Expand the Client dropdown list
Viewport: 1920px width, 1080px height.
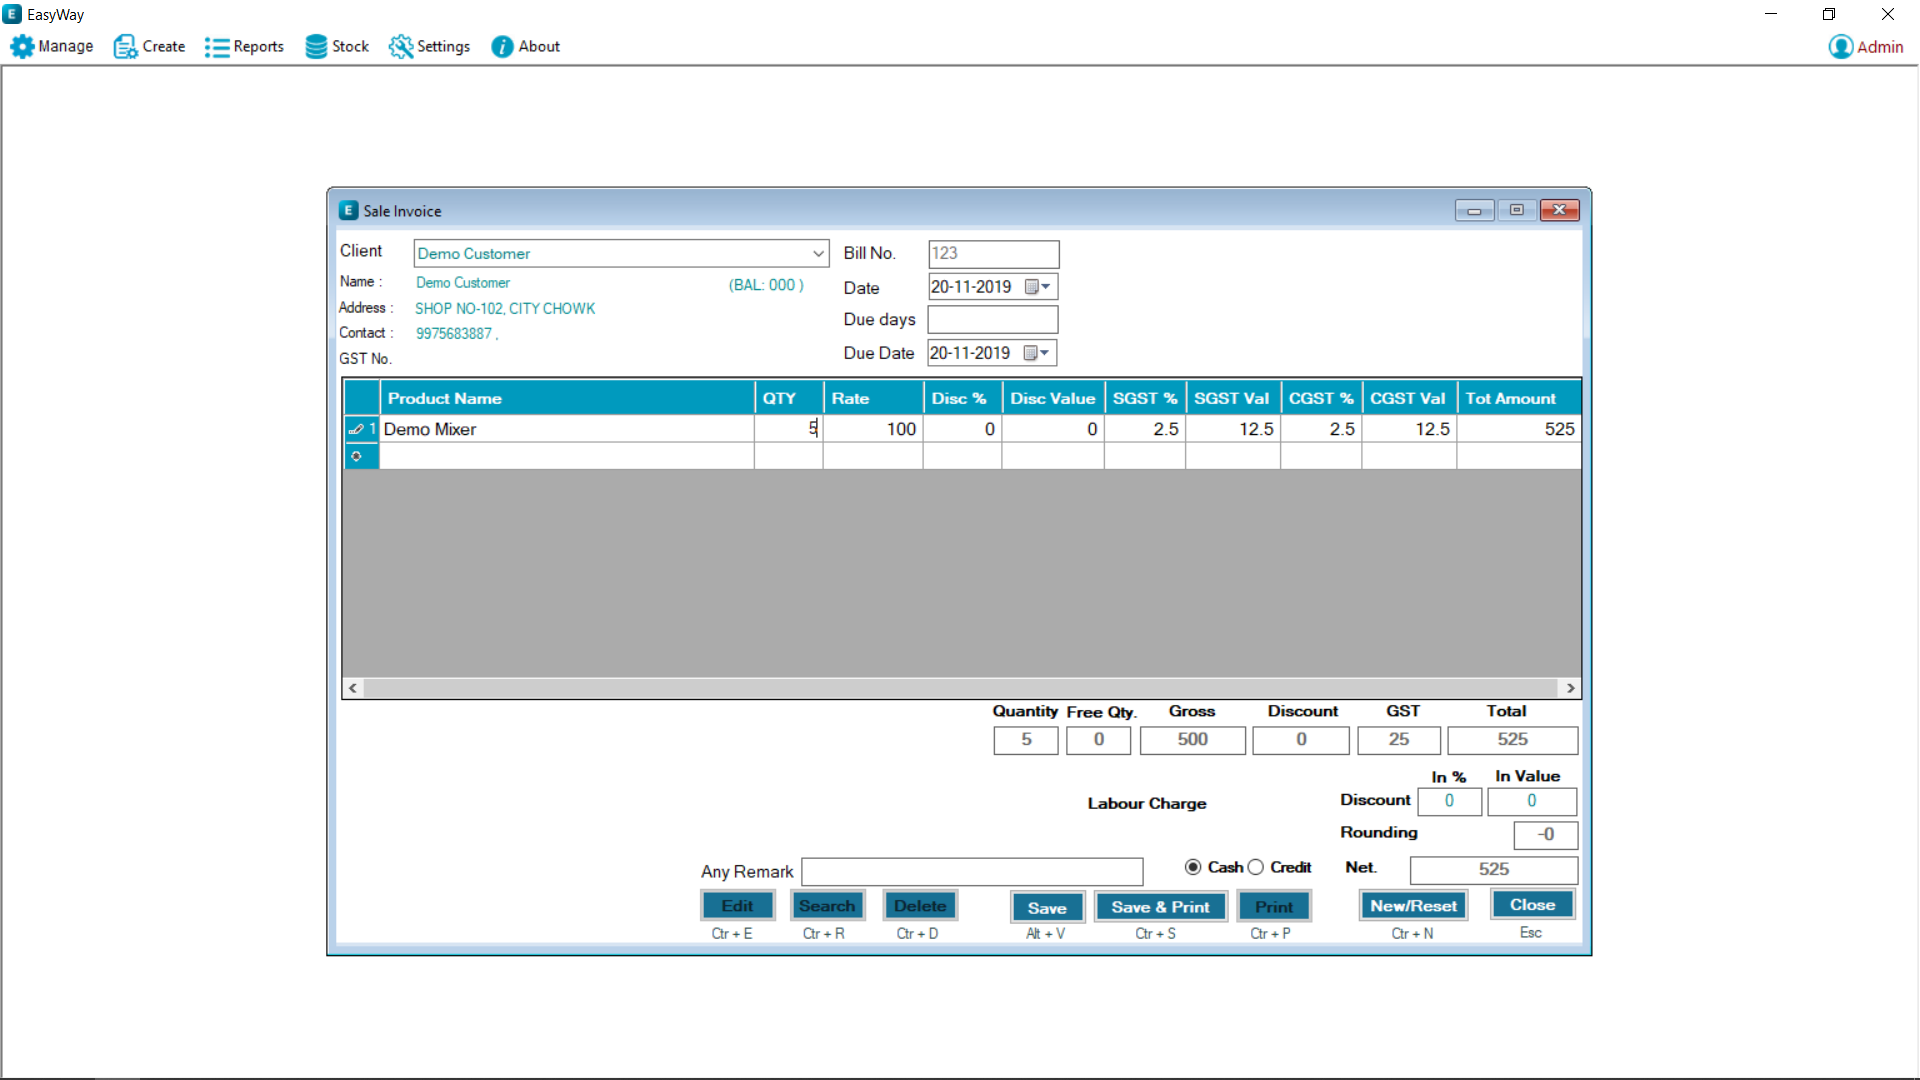point(818,254)
